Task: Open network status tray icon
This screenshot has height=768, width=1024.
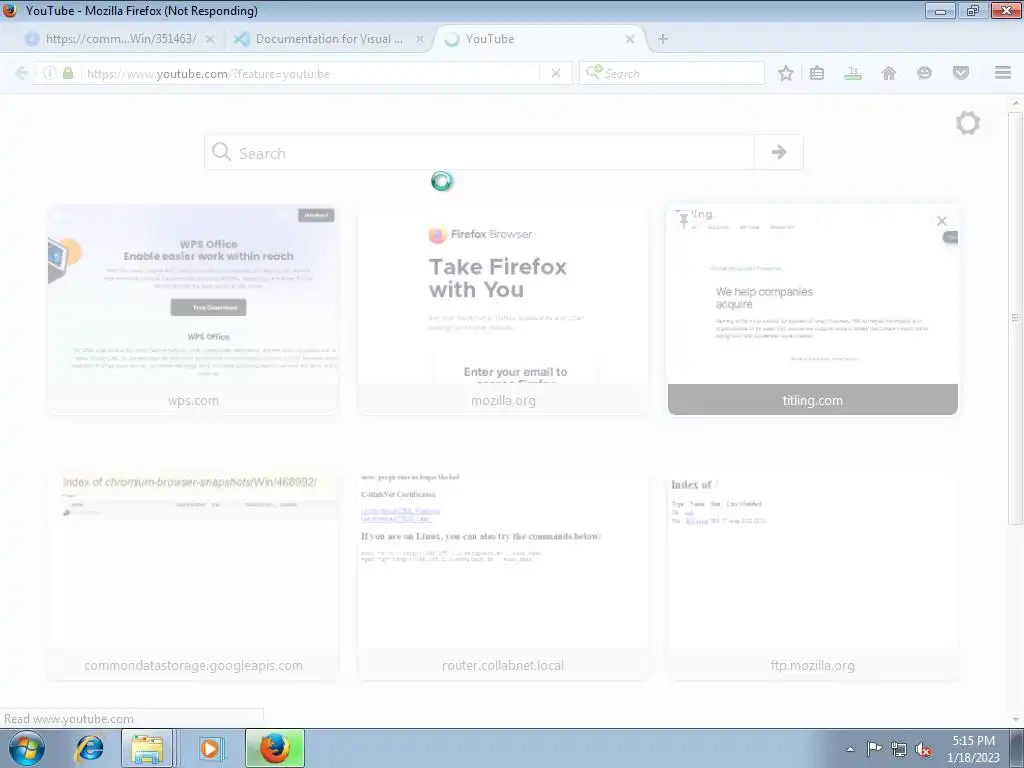Action: click(x=899, y=749)
